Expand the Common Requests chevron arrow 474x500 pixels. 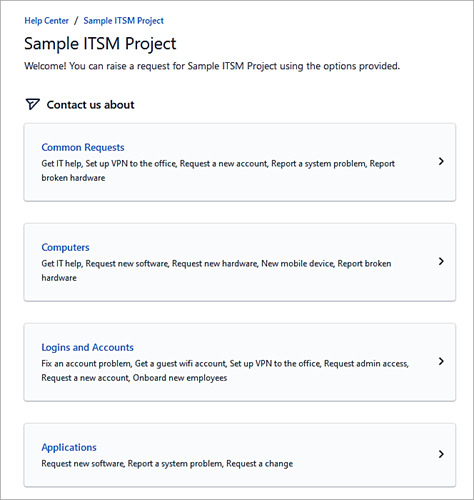pos(441,162)
